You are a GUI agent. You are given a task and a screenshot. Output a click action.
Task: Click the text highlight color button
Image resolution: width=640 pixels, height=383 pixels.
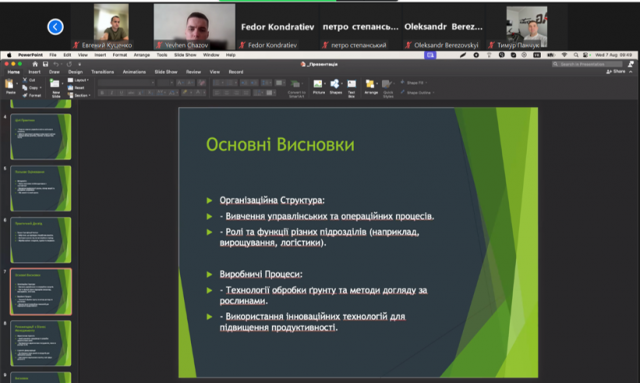coord(186,93)
